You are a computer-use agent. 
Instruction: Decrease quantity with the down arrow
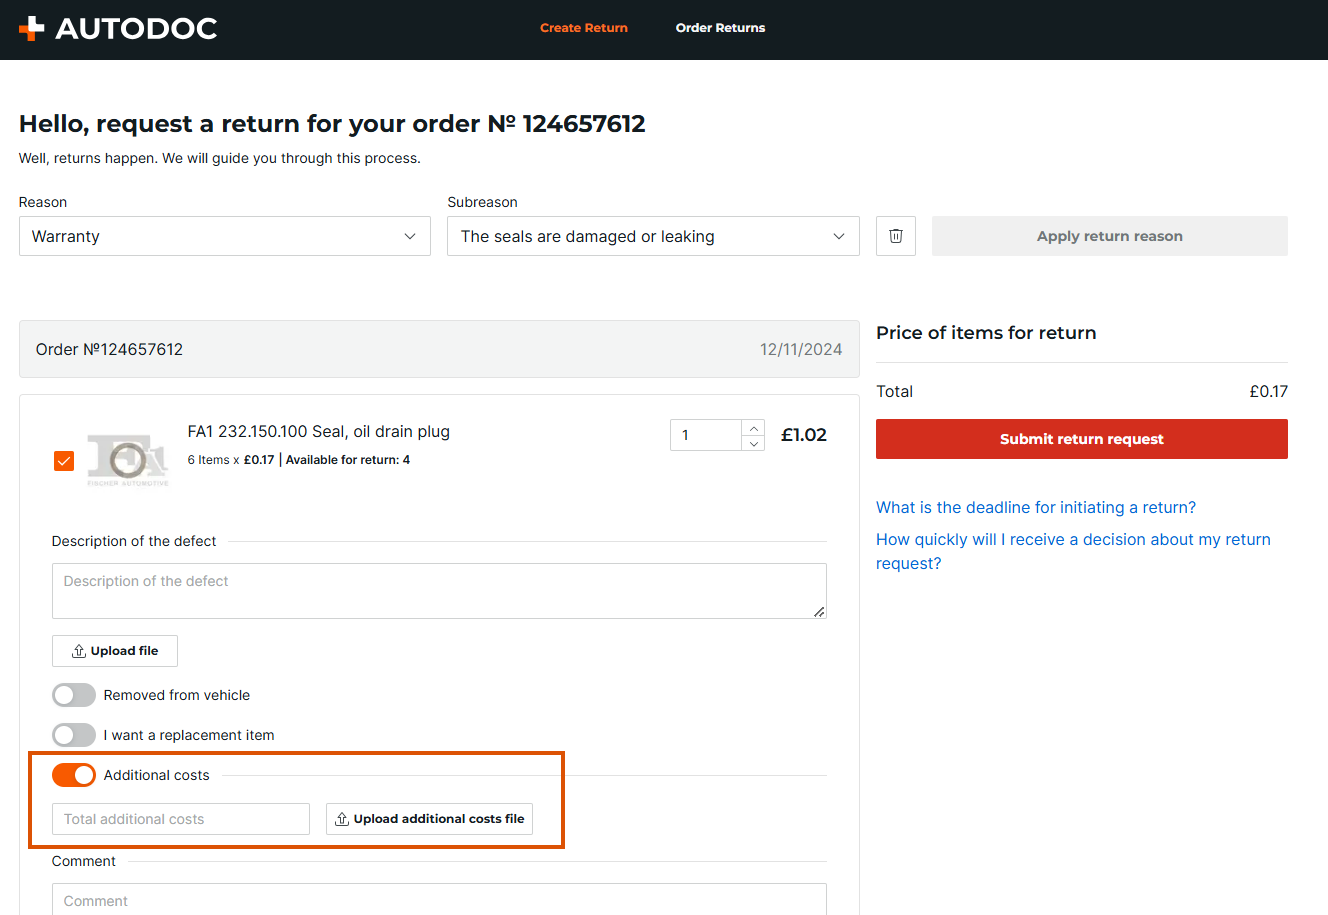click(x=754, y=443)
